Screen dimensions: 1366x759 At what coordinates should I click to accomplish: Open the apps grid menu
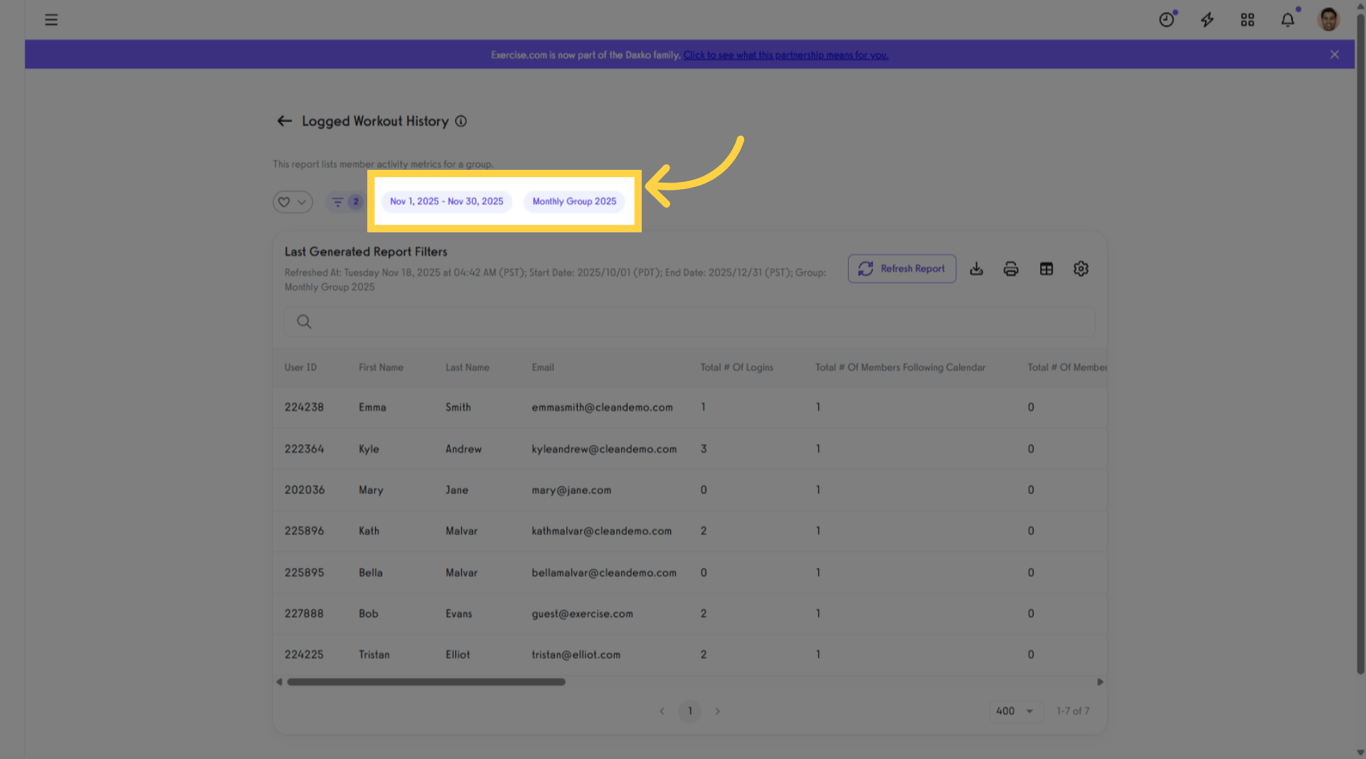1247,20
